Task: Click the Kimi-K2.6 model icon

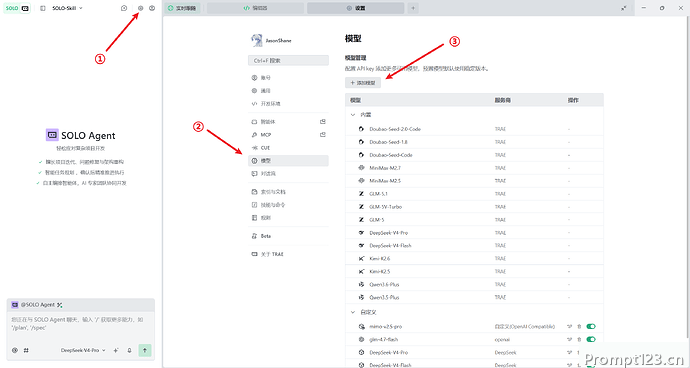Action: [x=362, y=258]
